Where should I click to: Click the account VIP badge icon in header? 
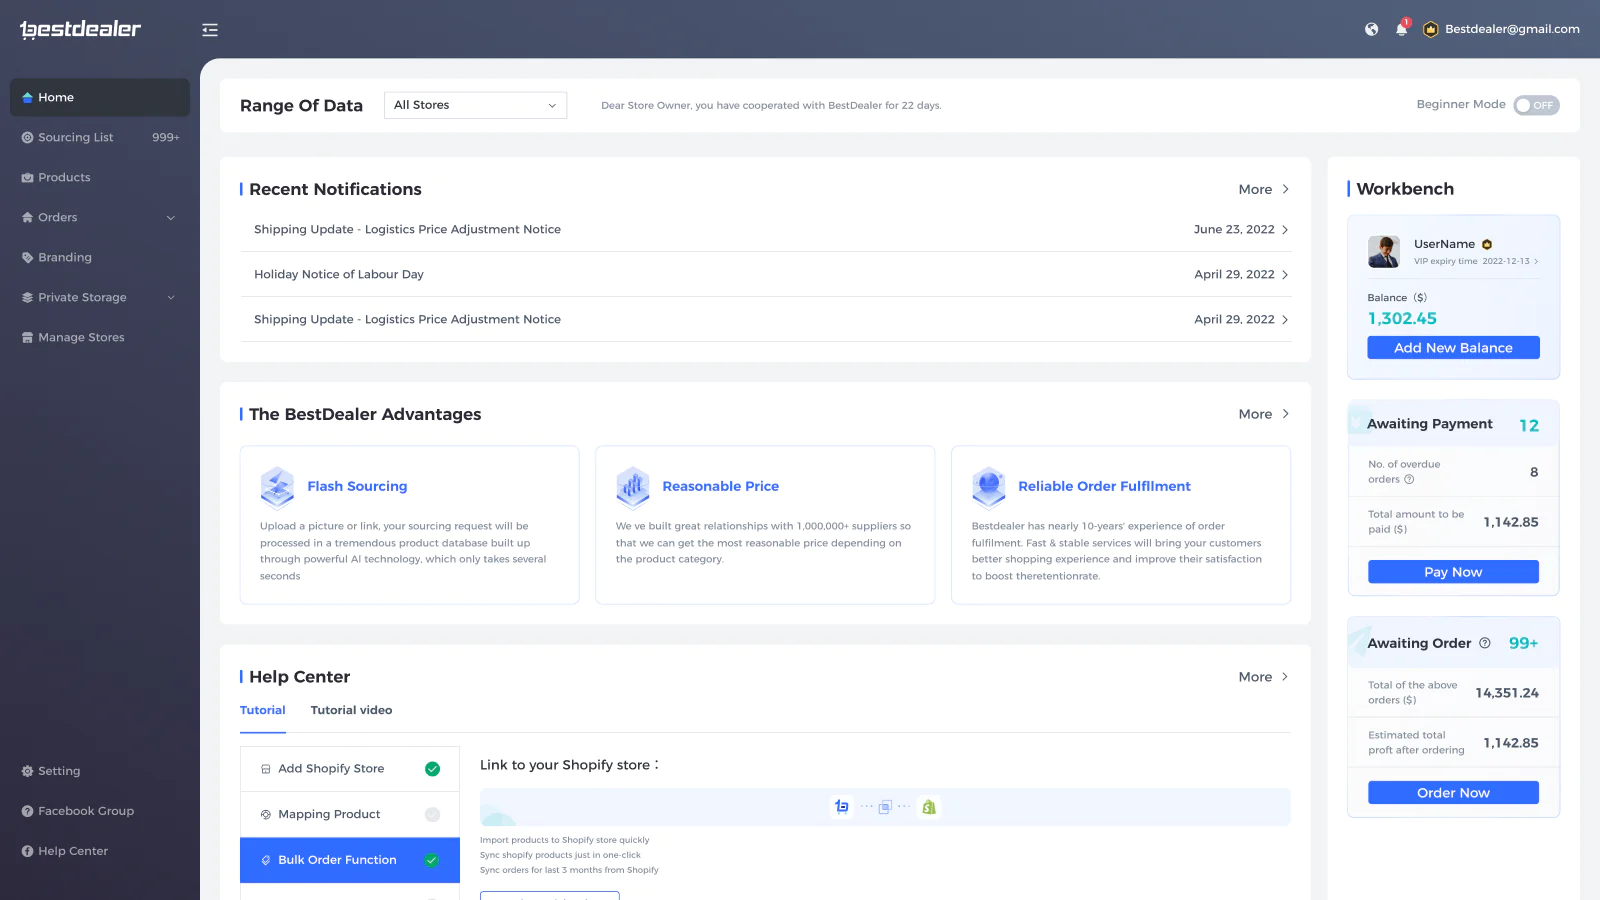click(1431, 29)
